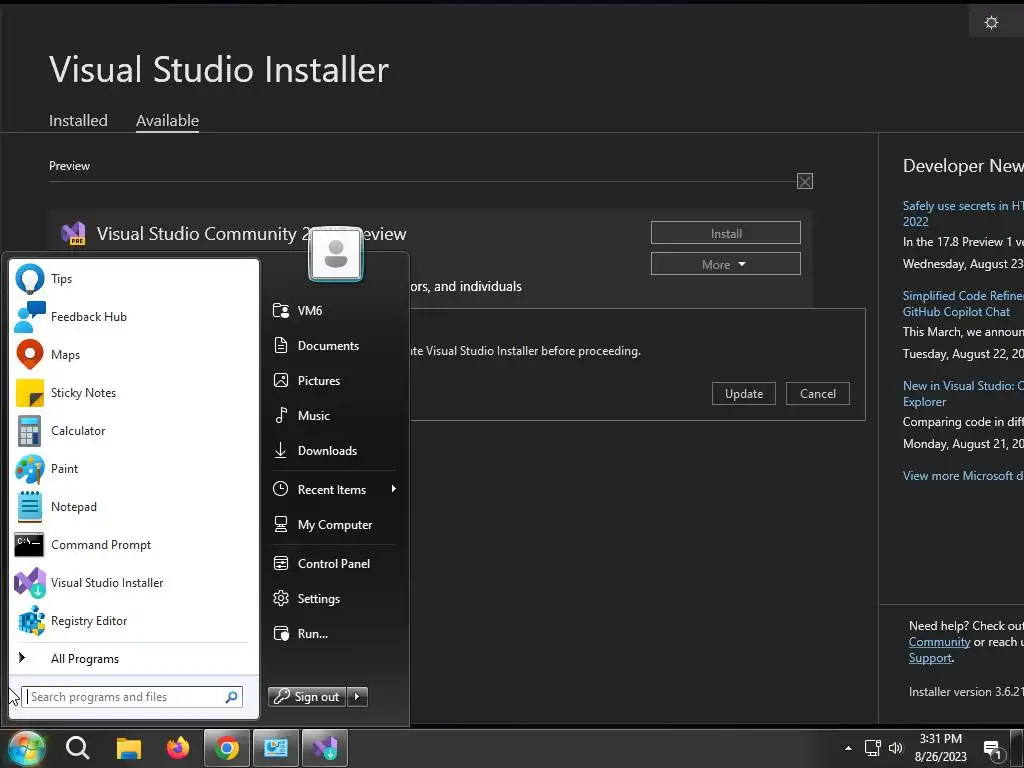Open Notepad from start menu
The width and height of the screenshot is (1024, 768).
pyautogui.click(x=134, y=507)
